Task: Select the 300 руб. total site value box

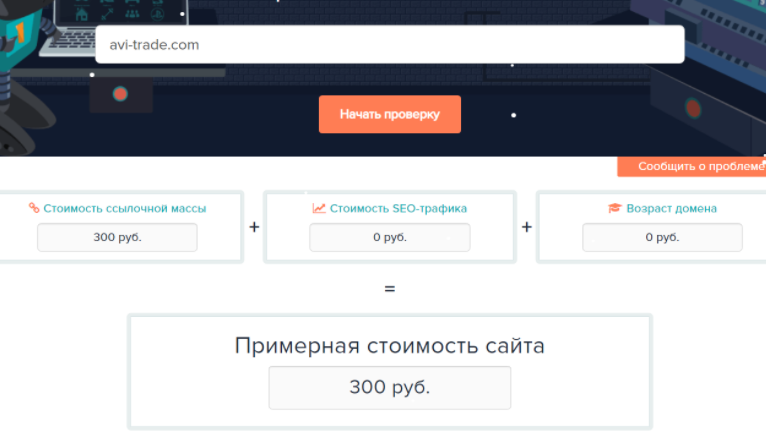Action: click(x=390, y=388)
